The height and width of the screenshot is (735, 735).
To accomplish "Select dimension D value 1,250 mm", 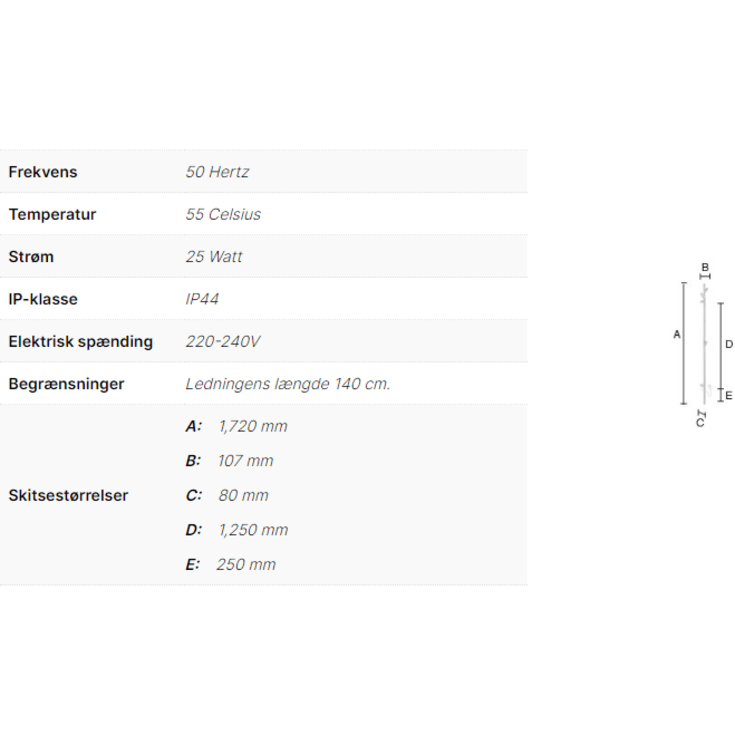I will tap(253, 530).
